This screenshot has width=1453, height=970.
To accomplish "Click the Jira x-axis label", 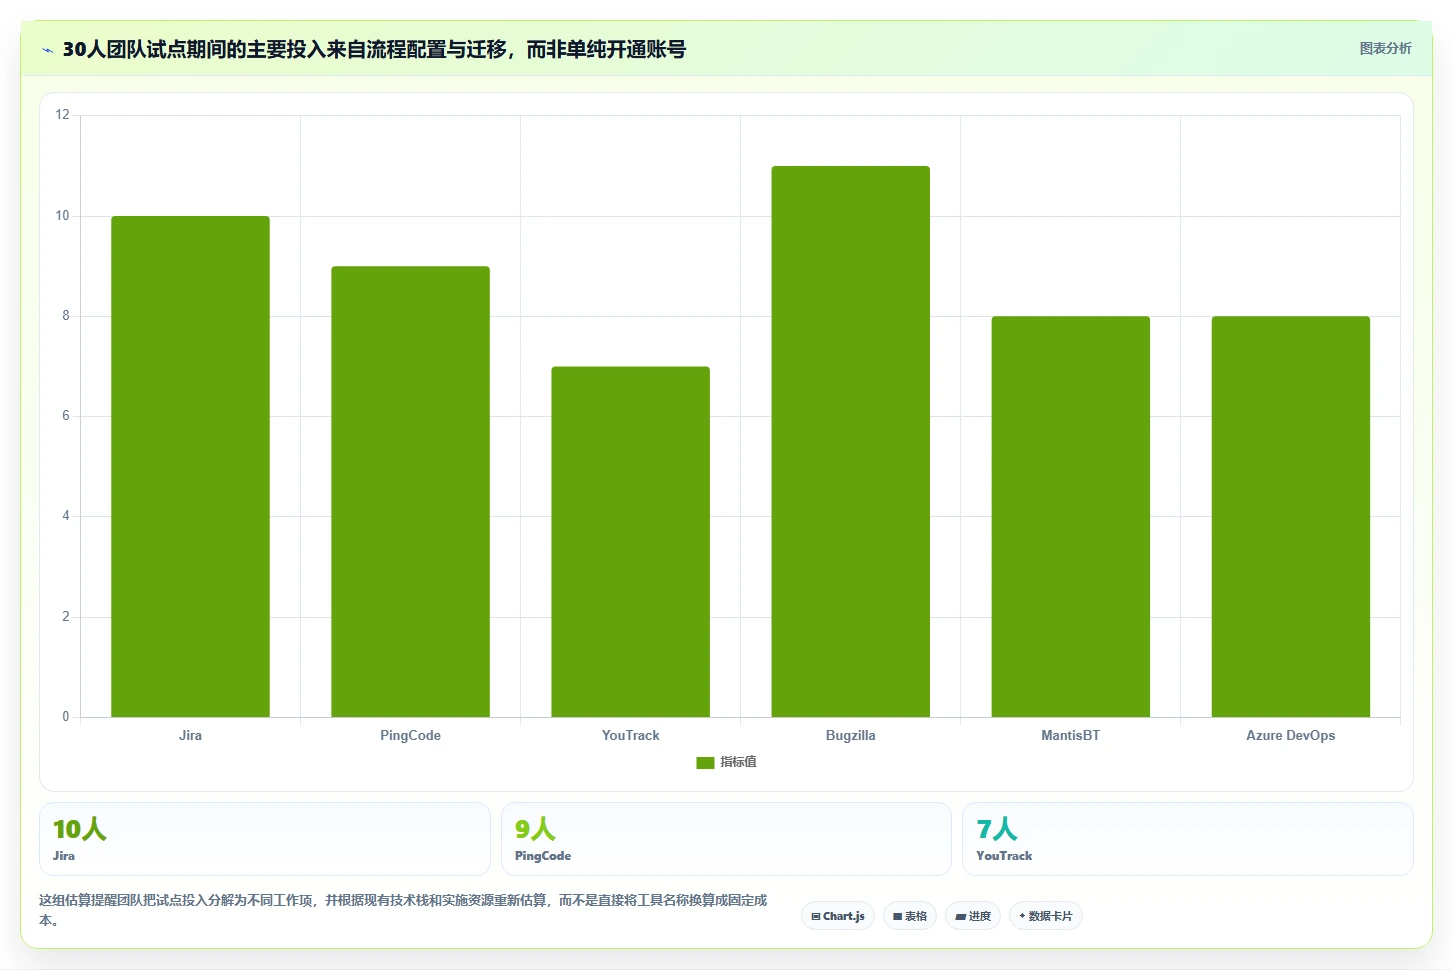I will point(190,735).
